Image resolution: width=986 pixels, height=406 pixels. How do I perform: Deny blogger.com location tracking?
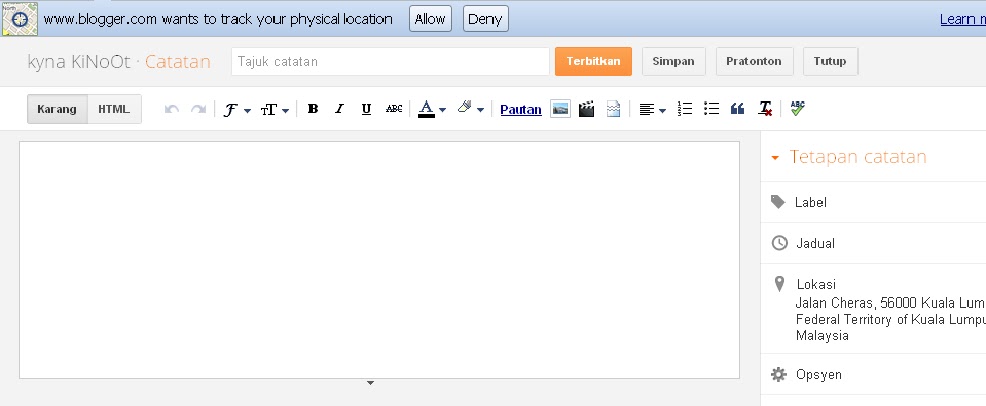(x=485, y=19)
